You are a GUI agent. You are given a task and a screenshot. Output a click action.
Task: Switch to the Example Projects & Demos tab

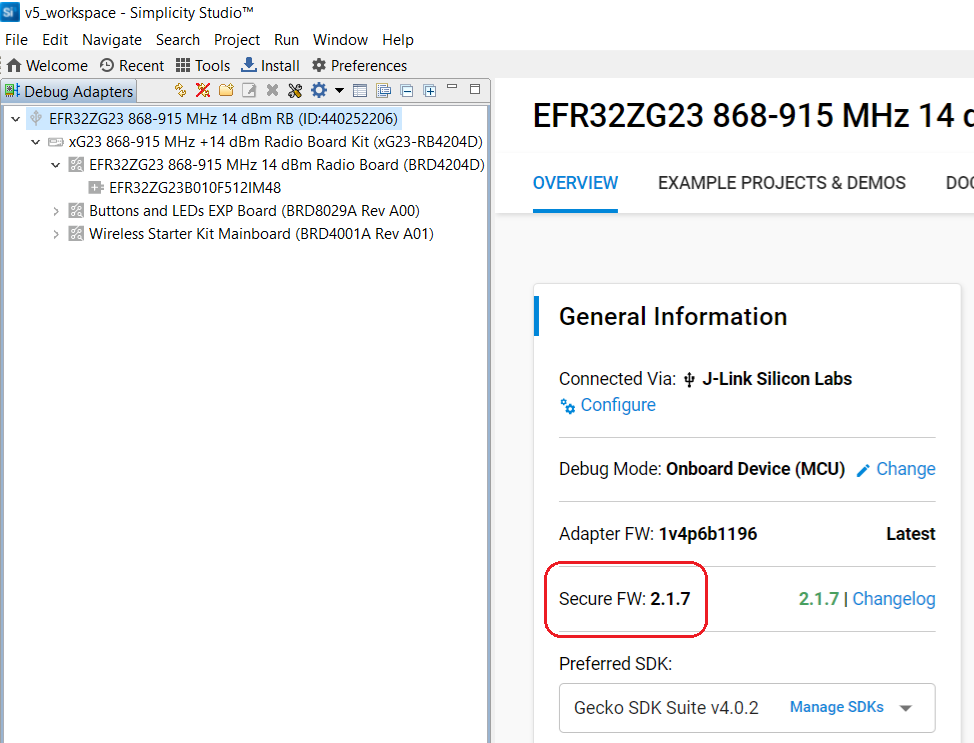[781, 183]
